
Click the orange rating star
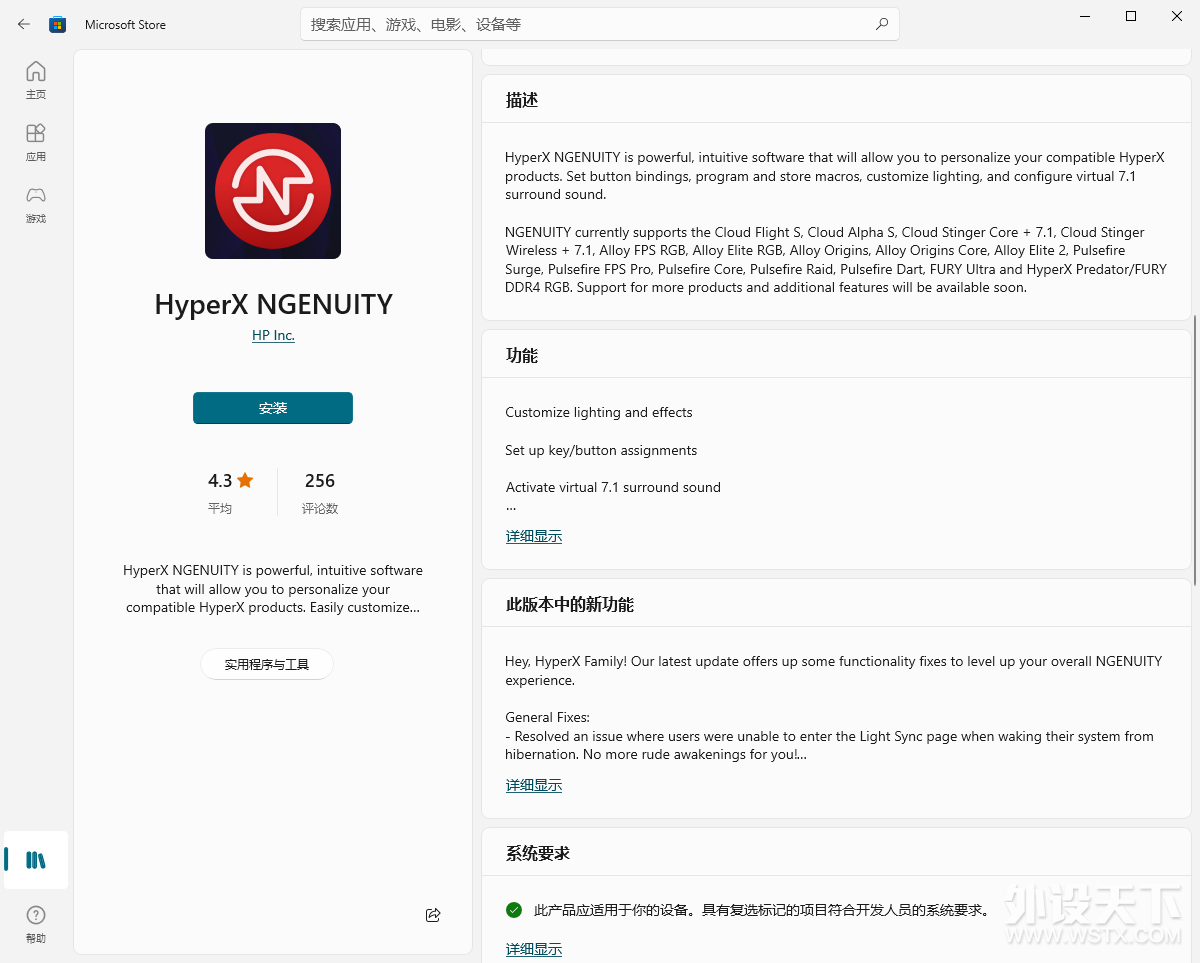pyautogui.click(x=245, y=481)
